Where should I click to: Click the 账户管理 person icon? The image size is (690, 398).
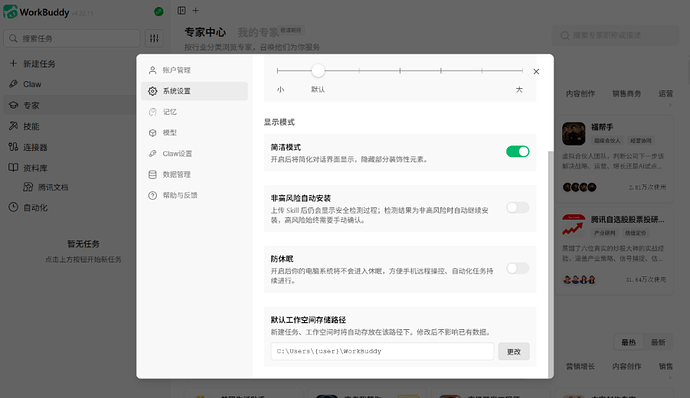click(x=152, y=70)
